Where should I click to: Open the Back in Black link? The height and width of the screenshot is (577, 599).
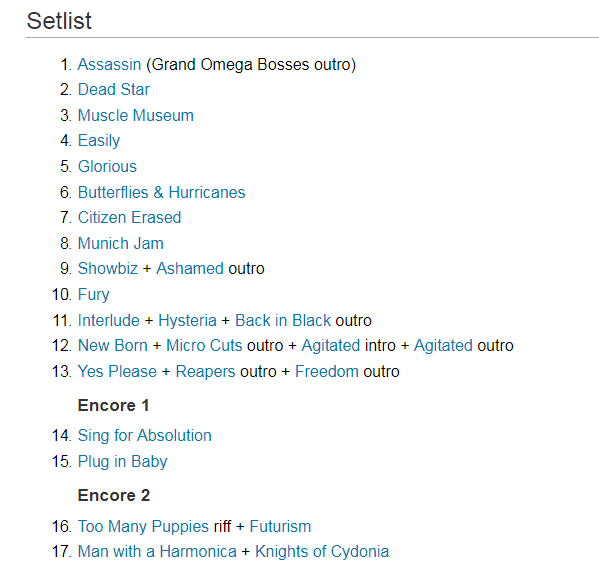(283, 320)
